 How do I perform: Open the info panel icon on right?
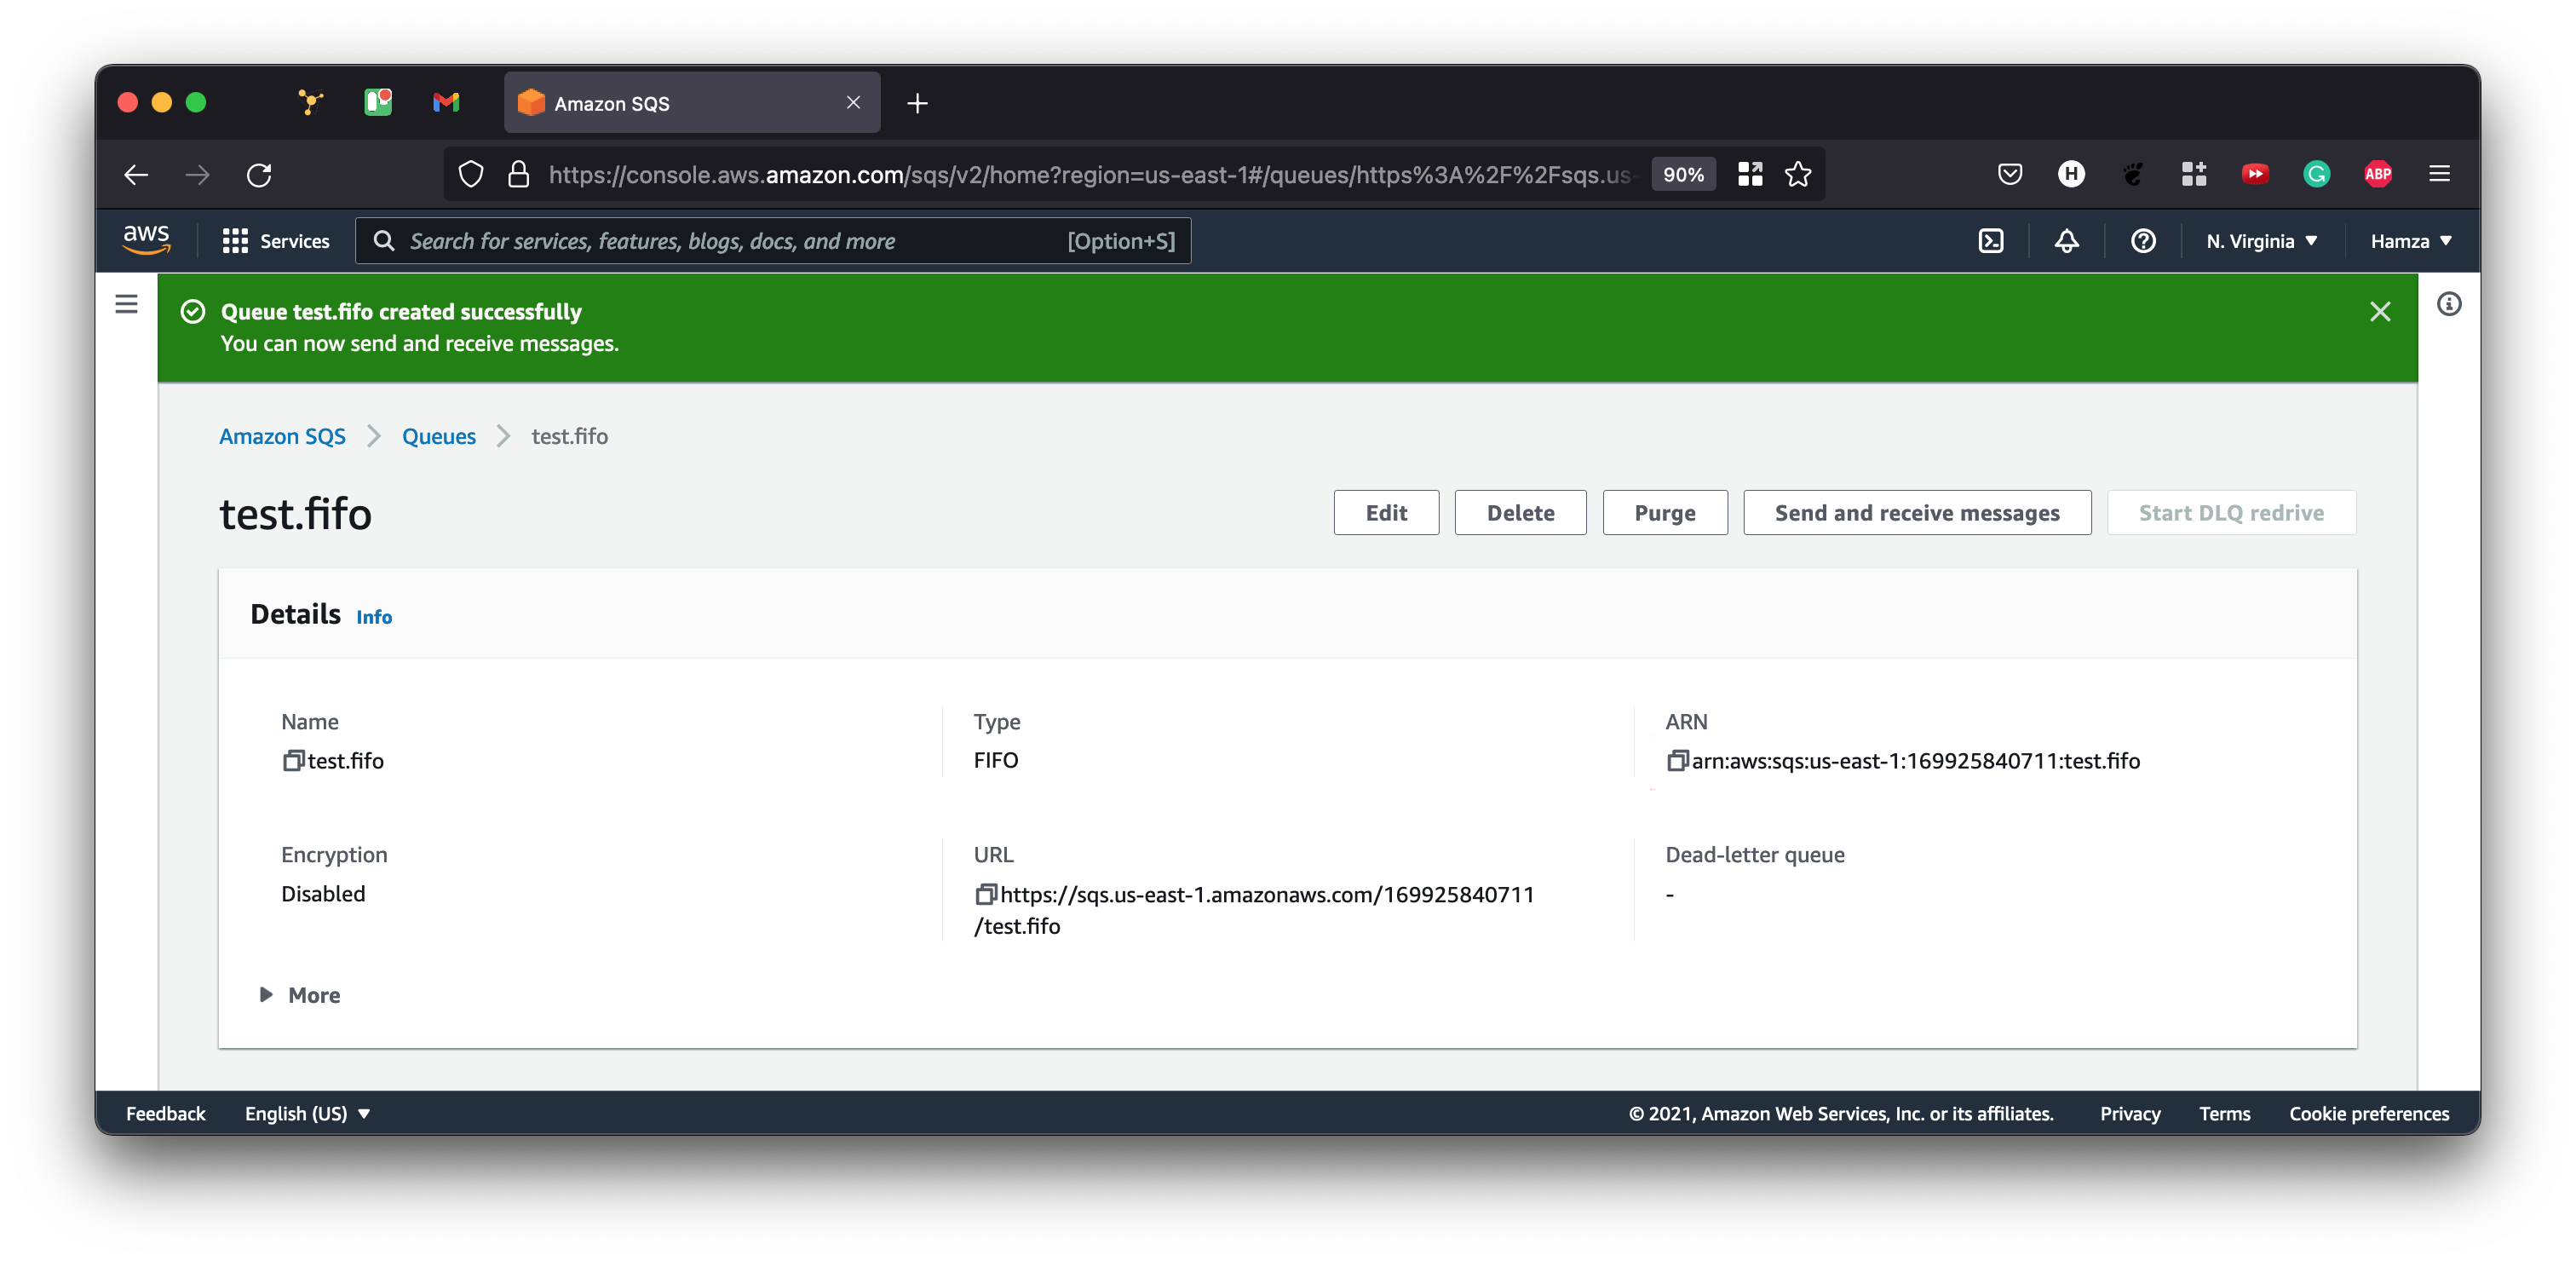point(2449,304)
